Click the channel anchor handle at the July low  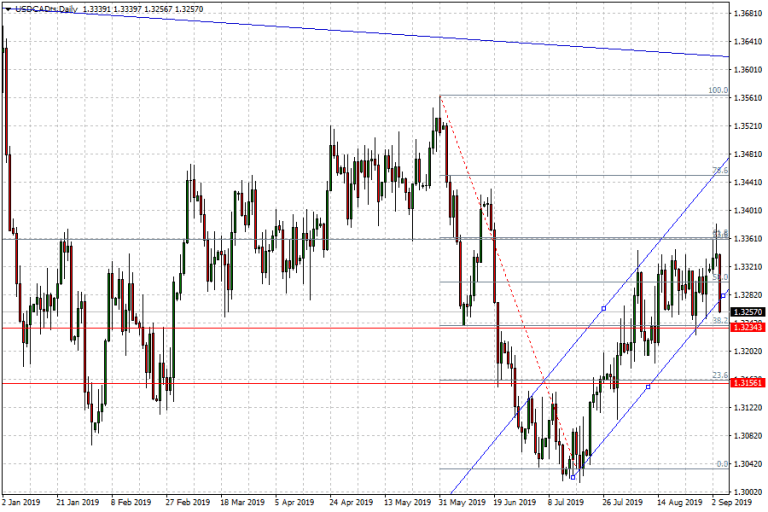(x=572, y=476)
